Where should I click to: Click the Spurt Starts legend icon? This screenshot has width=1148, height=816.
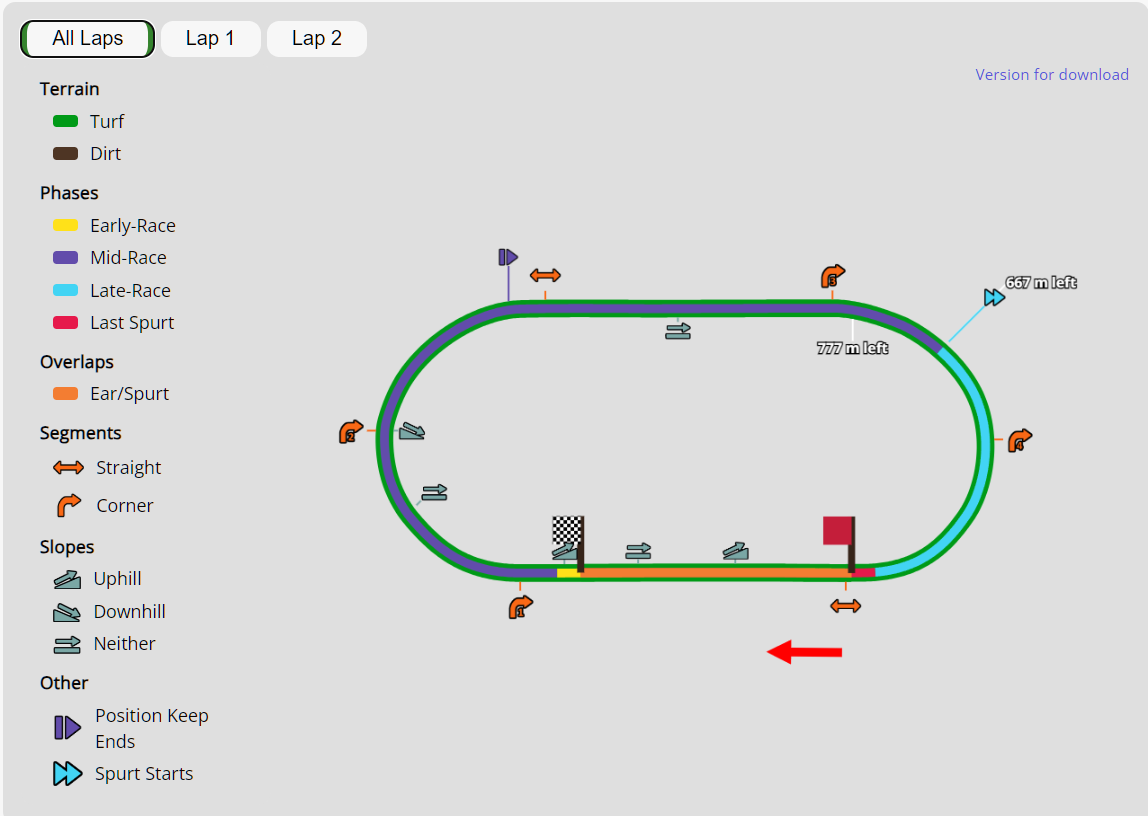(x=67, y=774)
